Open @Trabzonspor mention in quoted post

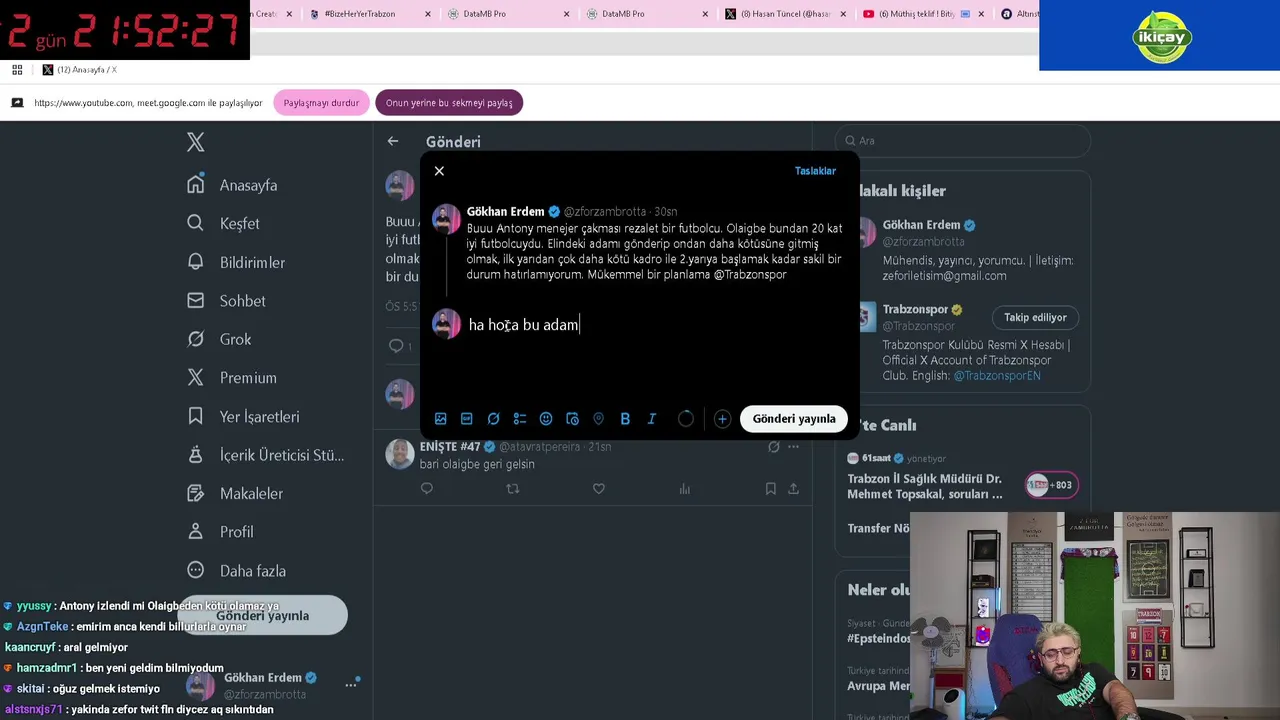coord(750,274)
